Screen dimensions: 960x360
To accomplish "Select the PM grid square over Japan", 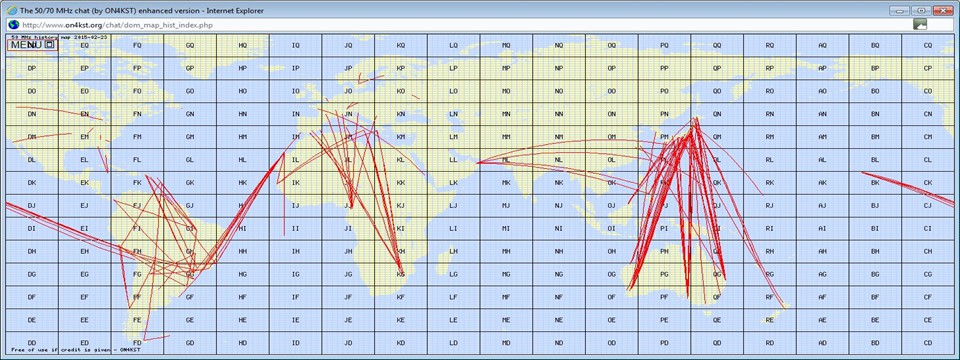I will pyautogui.click(x=664, y=137).
